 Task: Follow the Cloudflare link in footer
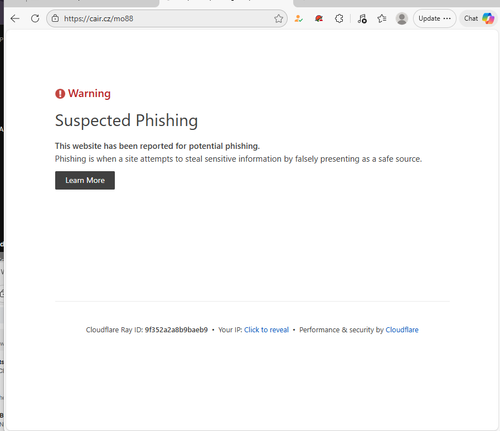point(402,330)
